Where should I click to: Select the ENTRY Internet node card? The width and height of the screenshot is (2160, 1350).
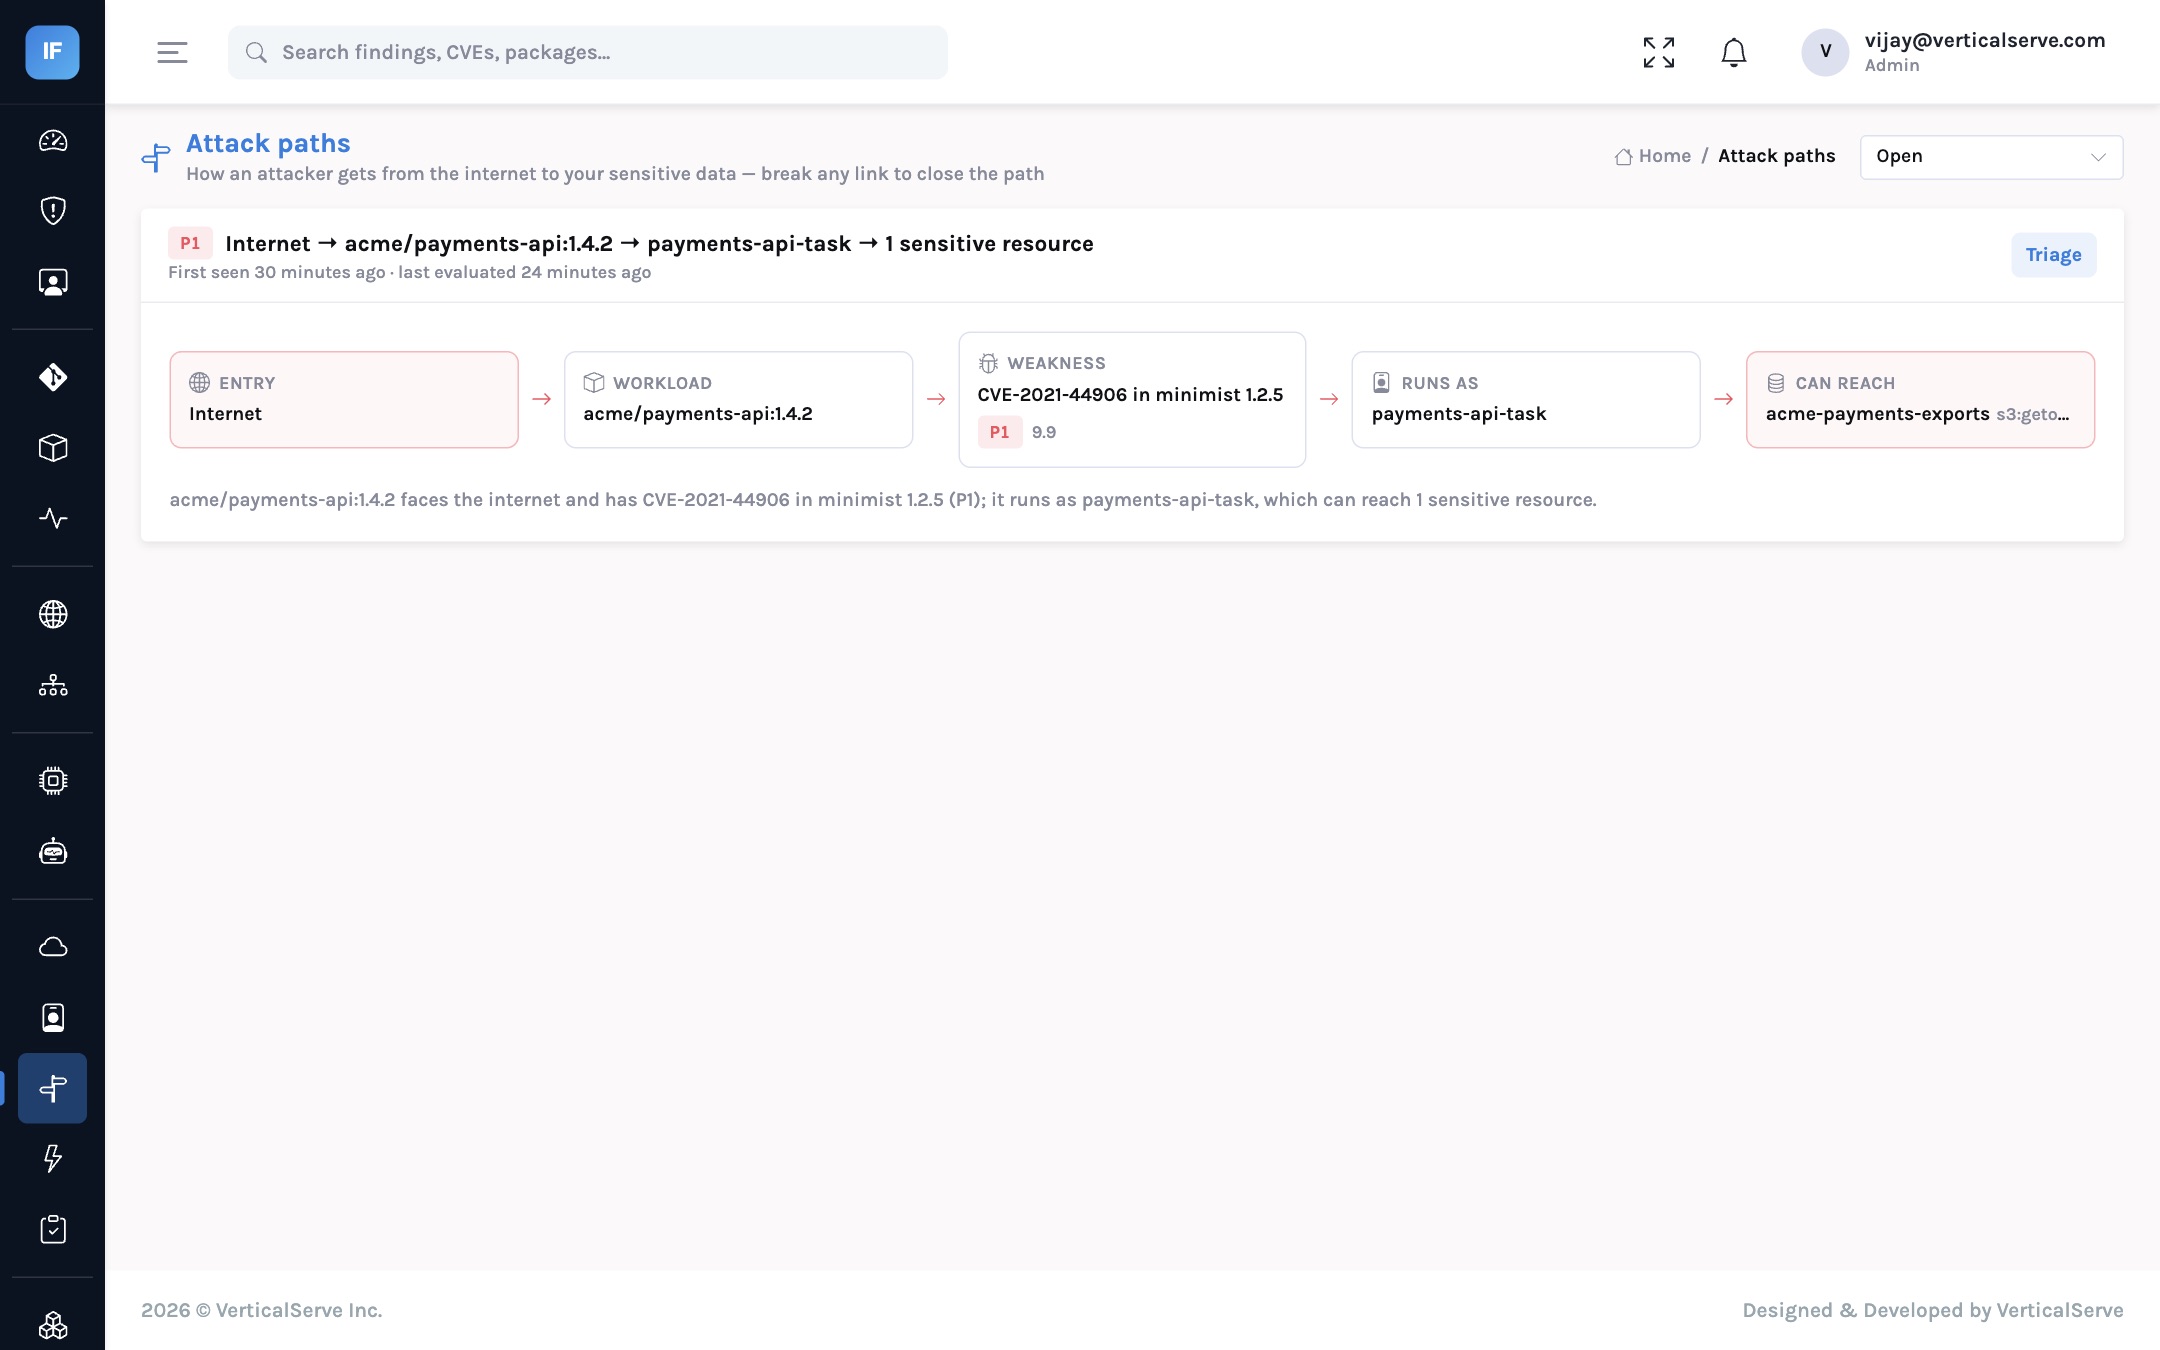pyautogui.click(x=344, y=399)
